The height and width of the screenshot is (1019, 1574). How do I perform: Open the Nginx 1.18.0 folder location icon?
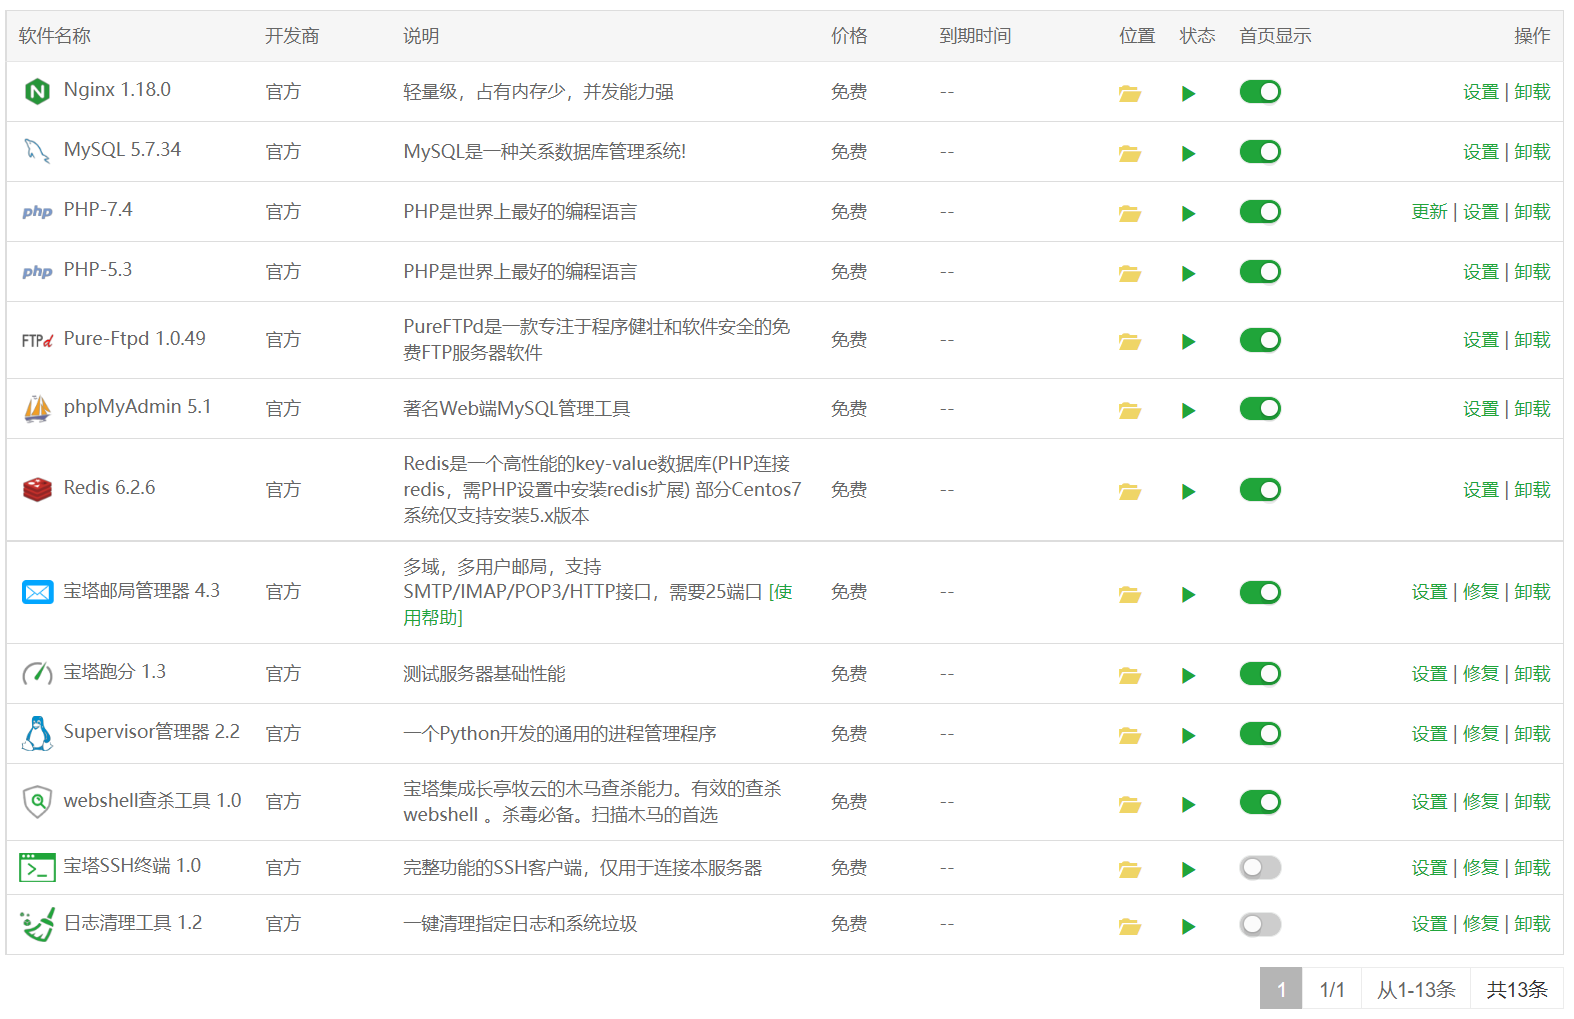coord(1130,93)
